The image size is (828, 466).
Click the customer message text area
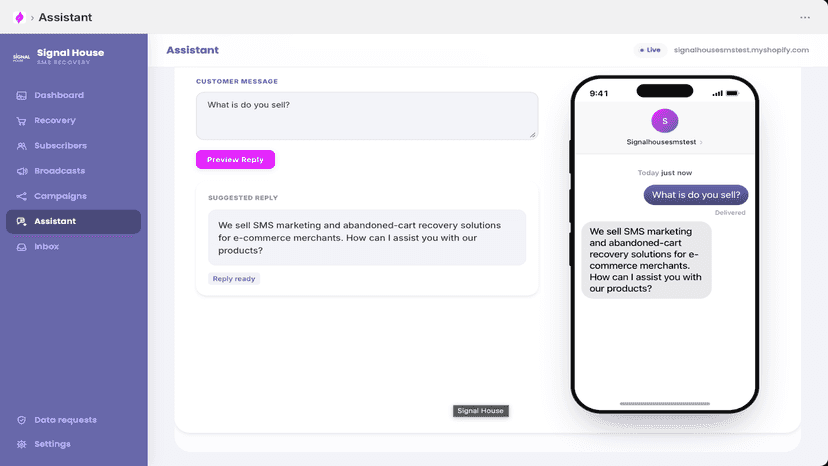(367, 116)
